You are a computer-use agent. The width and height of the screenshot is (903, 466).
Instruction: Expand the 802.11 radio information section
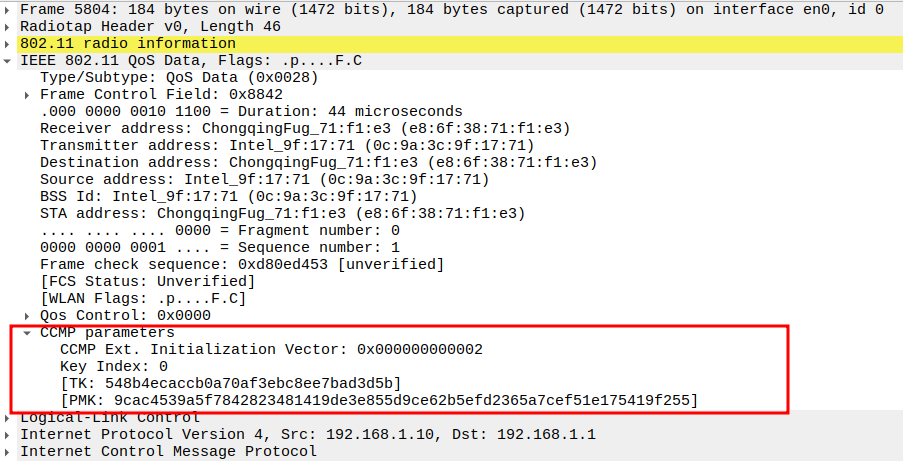point(9,44)
